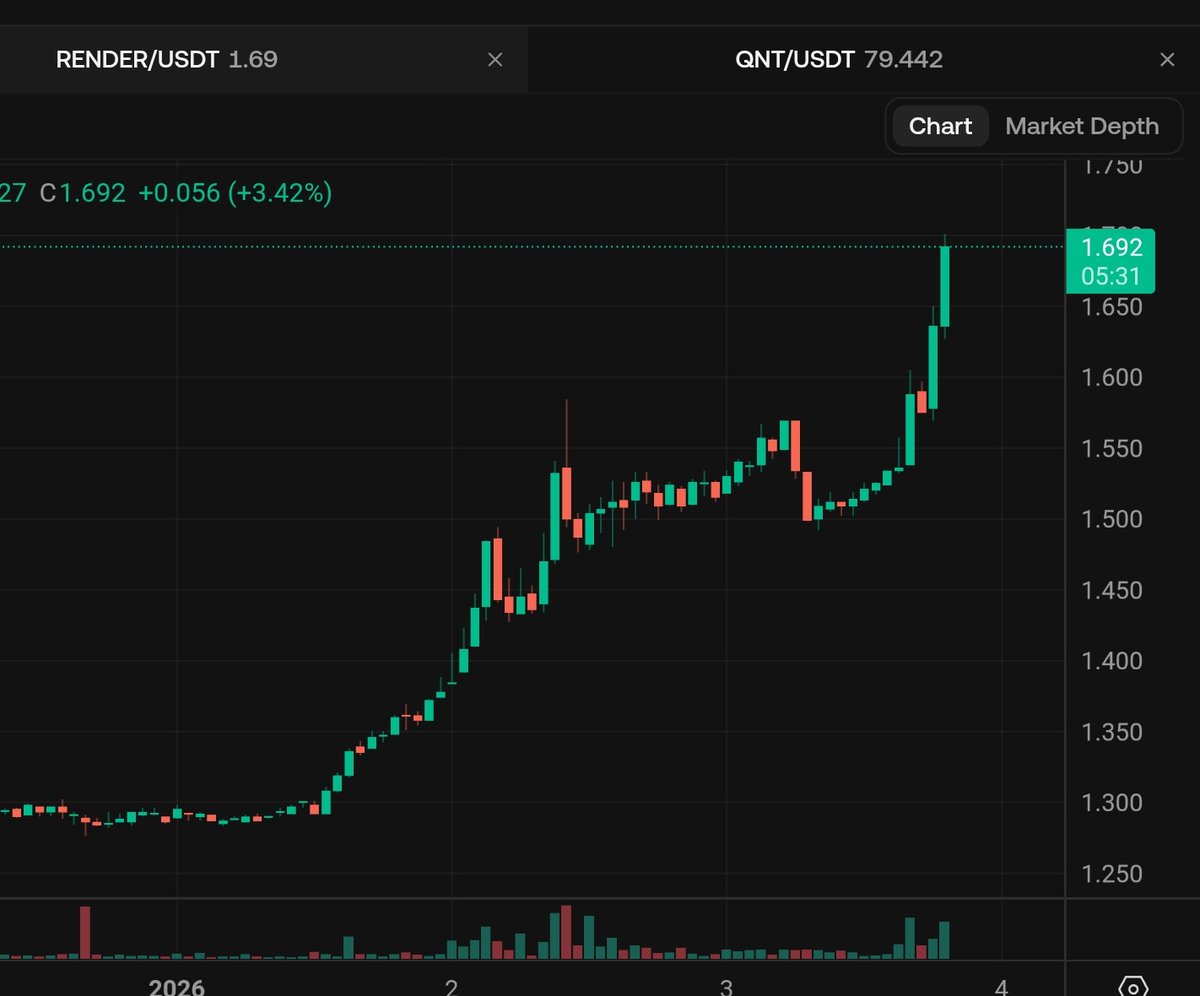
Task: Click the 1.500 price axis label
Action: [1112, 519]
